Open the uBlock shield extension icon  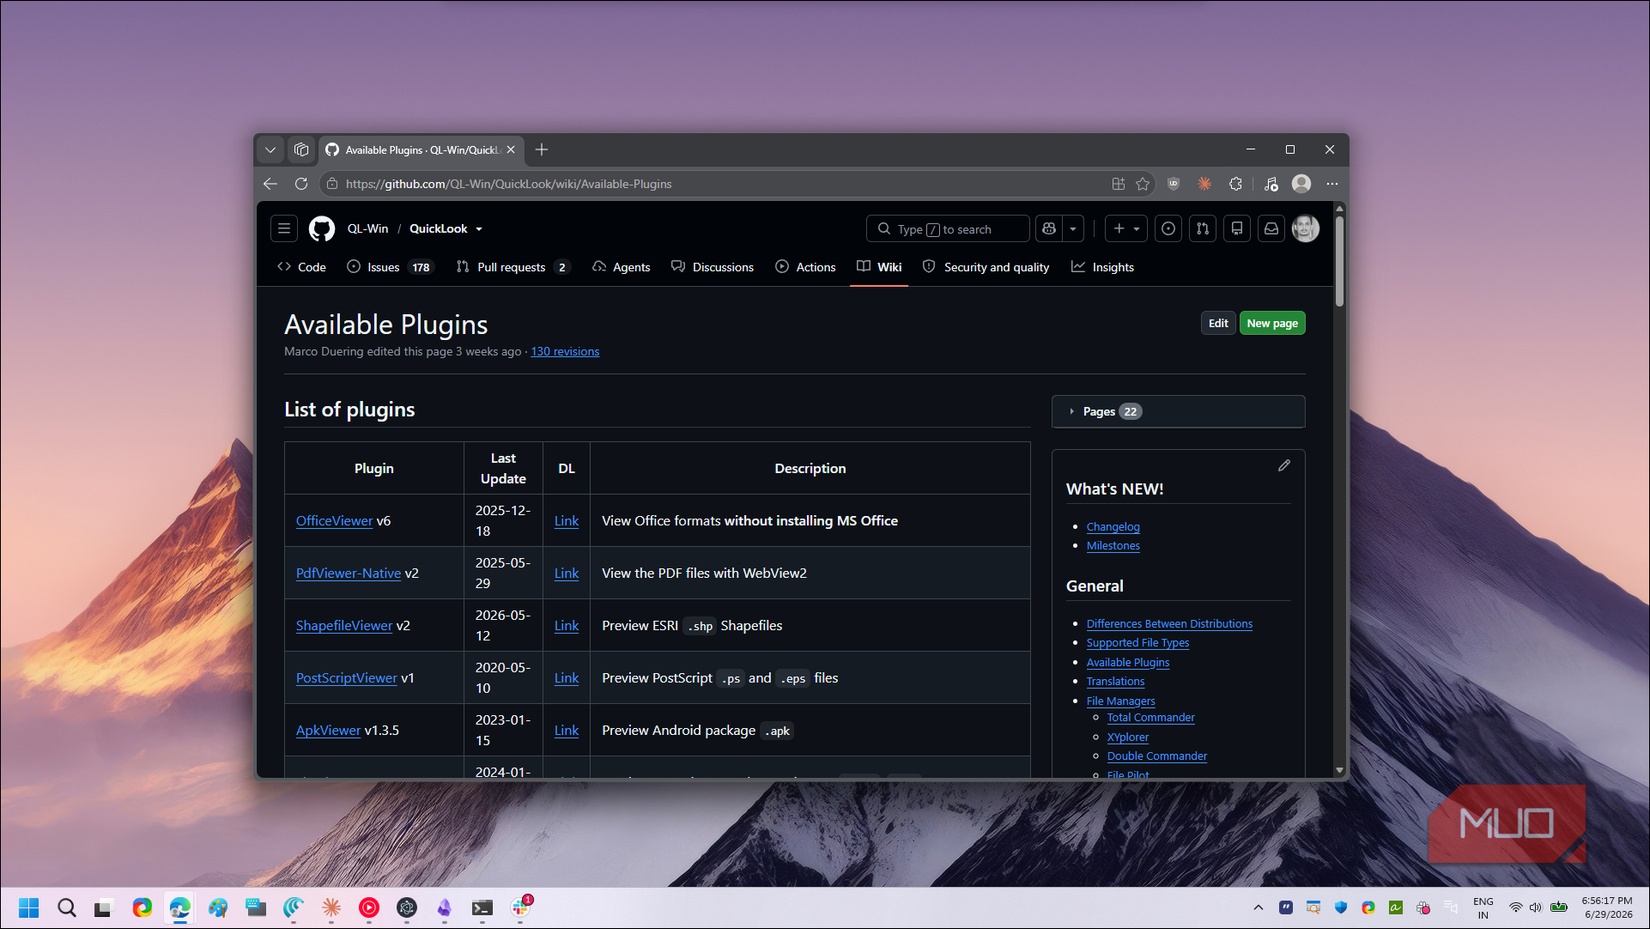(x=1174, y=184)
